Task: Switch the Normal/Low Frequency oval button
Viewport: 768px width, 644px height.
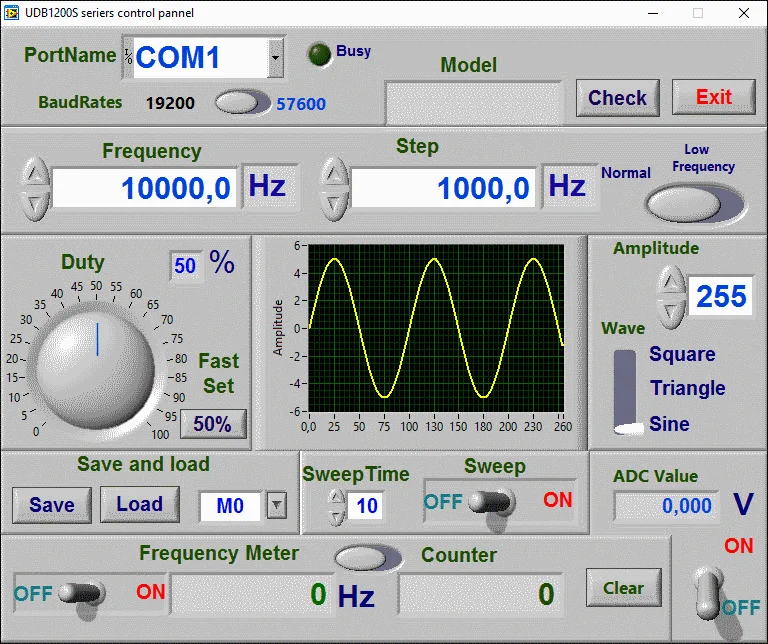Action: 694,203
